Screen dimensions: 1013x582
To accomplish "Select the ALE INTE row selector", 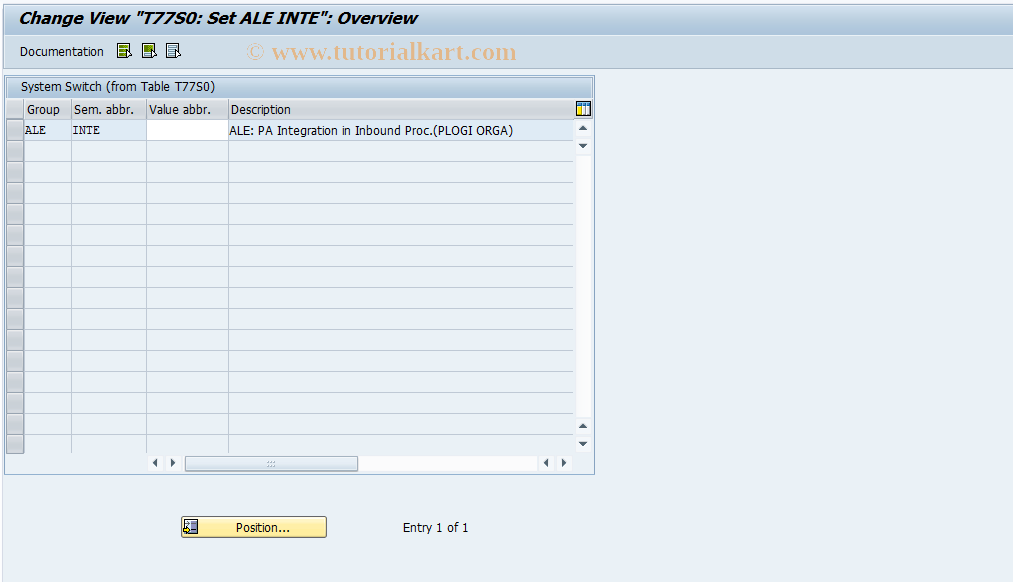I will pyautogui.click(x=15, y=130).
